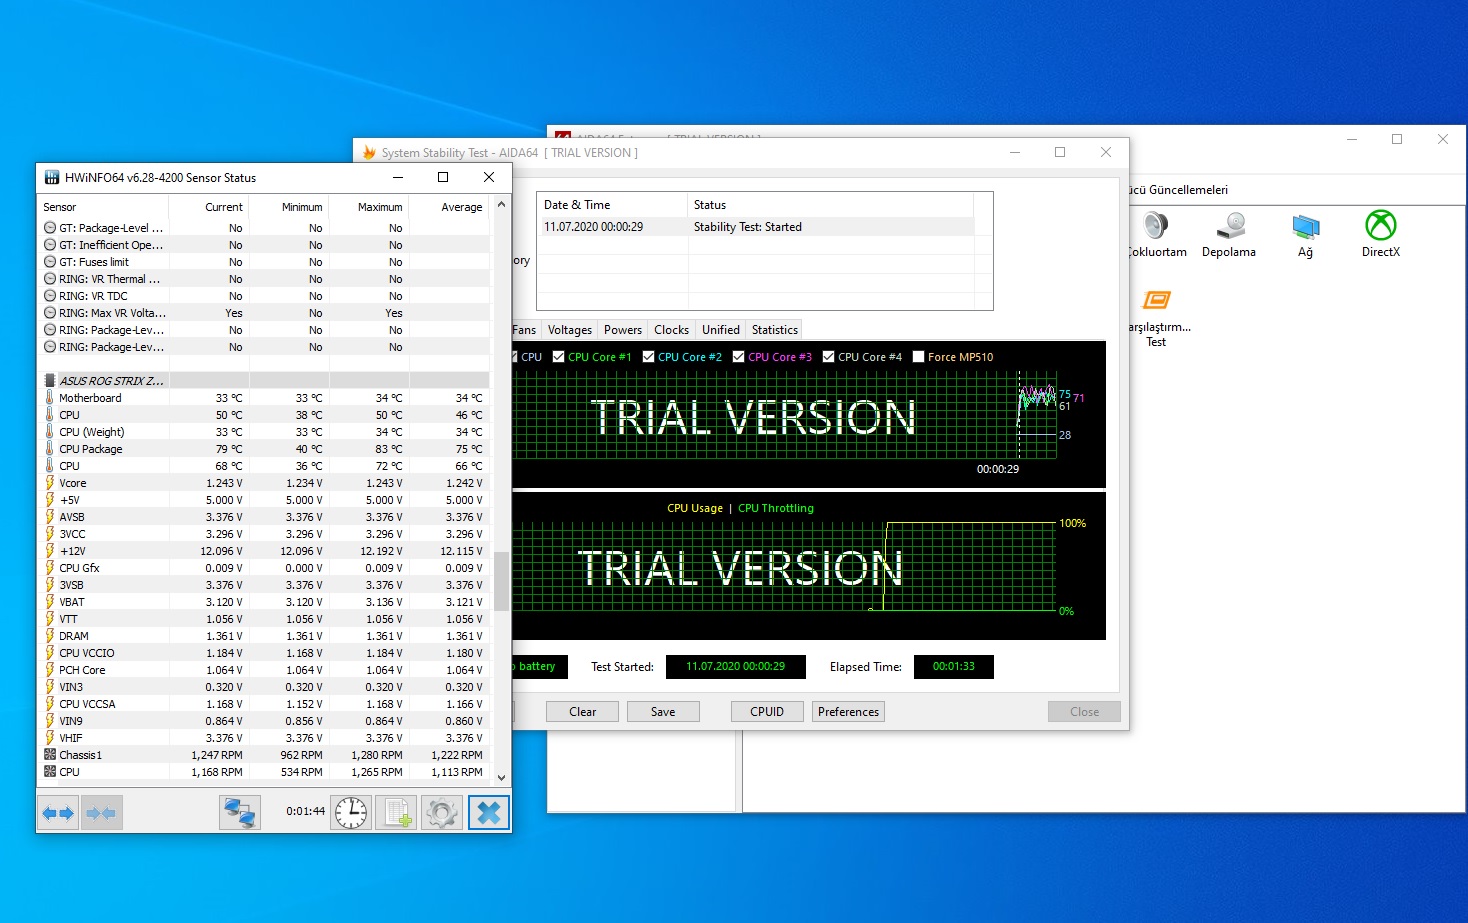Select the 'Stability Test: Started' log entry
The image size is (1468, 923).
click(x=756, y=227)
